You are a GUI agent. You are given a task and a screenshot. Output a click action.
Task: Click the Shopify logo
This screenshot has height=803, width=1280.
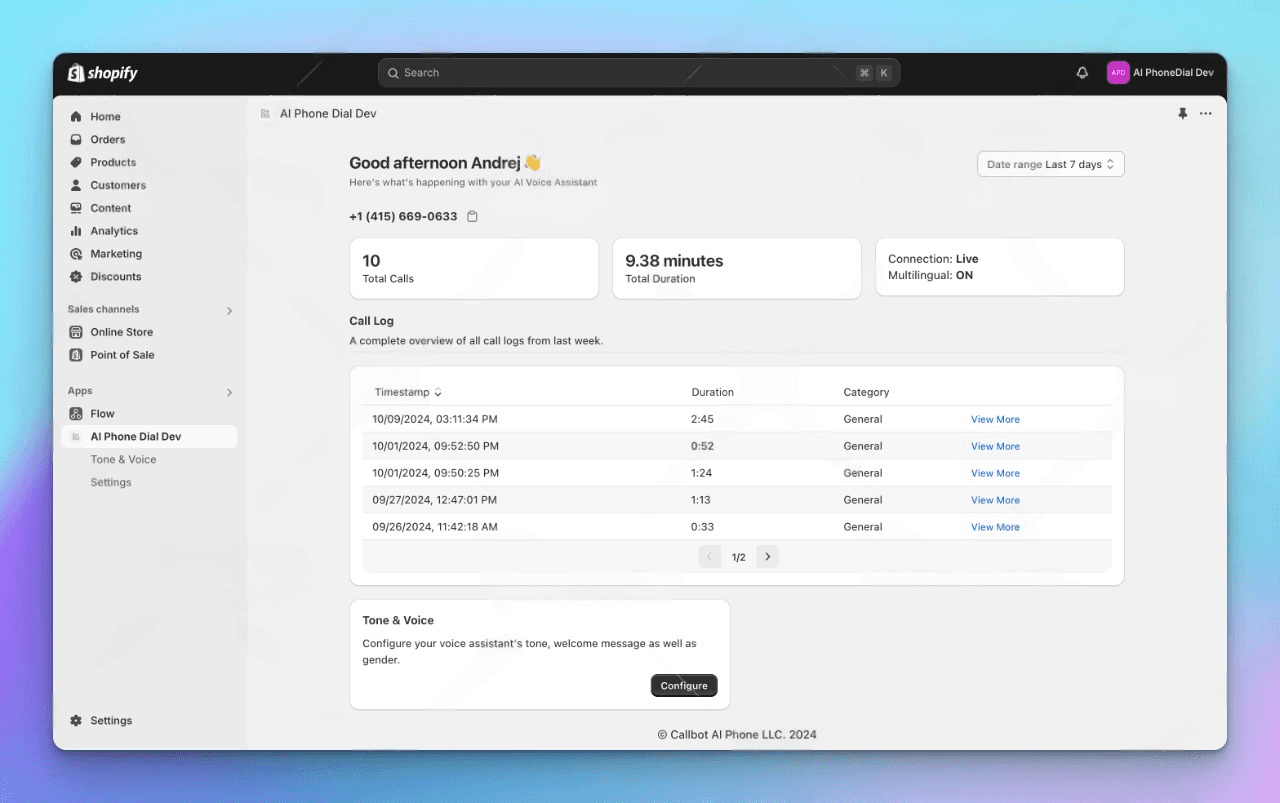coord(102,73)
